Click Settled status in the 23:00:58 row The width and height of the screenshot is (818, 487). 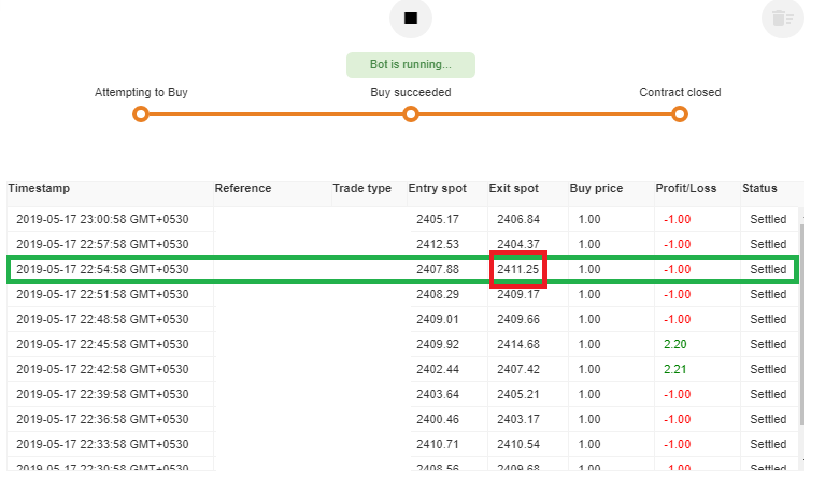pos(768,219)
